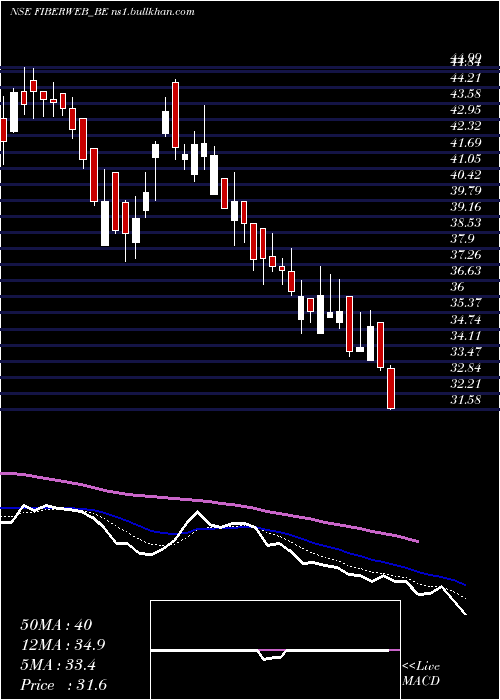Click the 39.79 price axis label

(x=465, y=191)
